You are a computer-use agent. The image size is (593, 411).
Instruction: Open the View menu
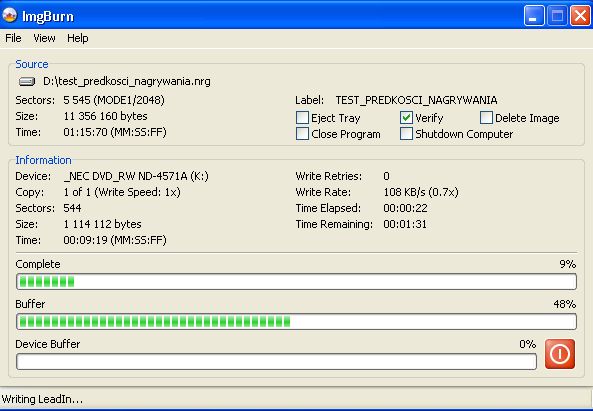click(x=44, y=38)
